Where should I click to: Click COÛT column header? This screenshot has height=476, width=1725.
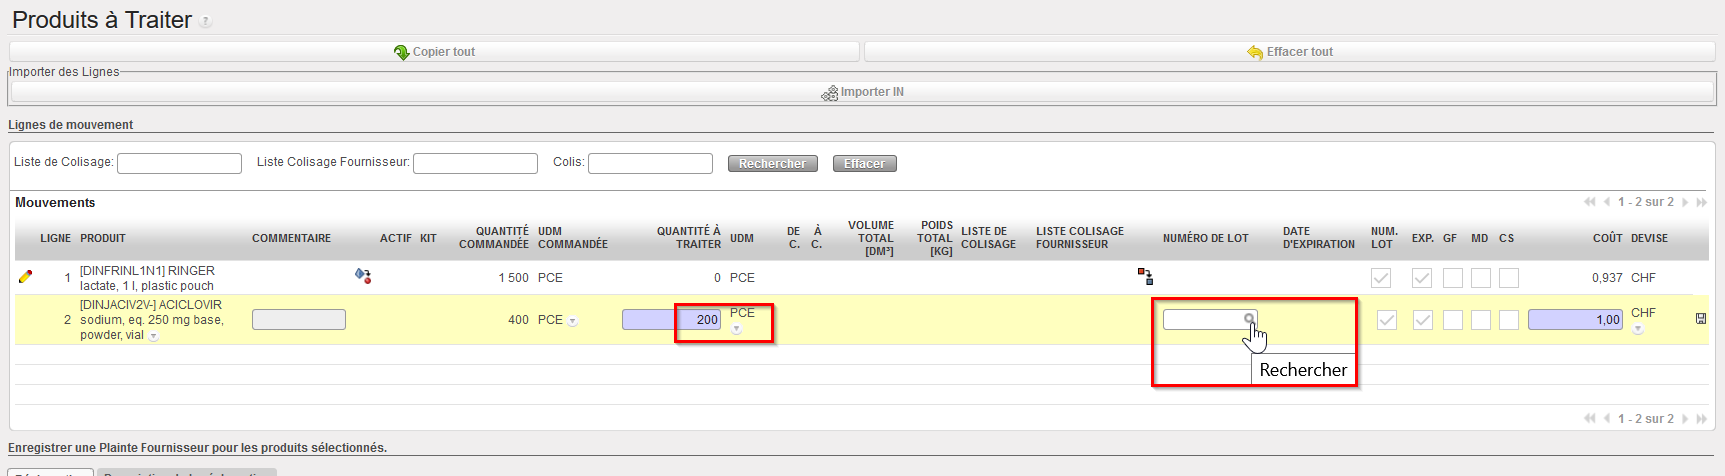(1608, 238)
